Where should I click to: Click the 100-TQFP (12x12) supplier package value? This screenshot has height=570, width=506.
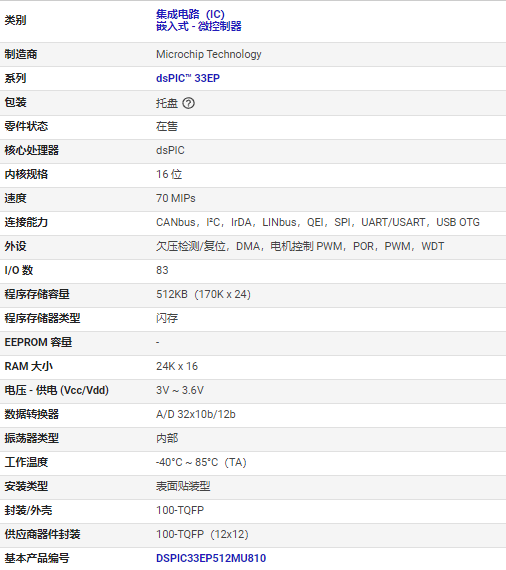pyautogui.click(x=202, y=534)
